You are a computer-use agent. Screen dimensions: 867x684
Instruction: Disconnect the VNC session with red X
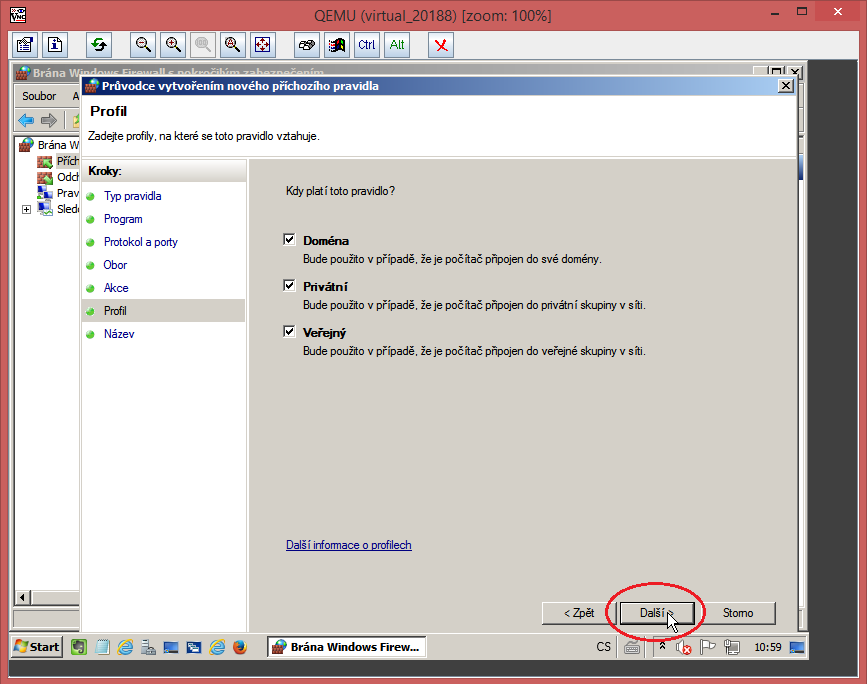click(441, 45)
